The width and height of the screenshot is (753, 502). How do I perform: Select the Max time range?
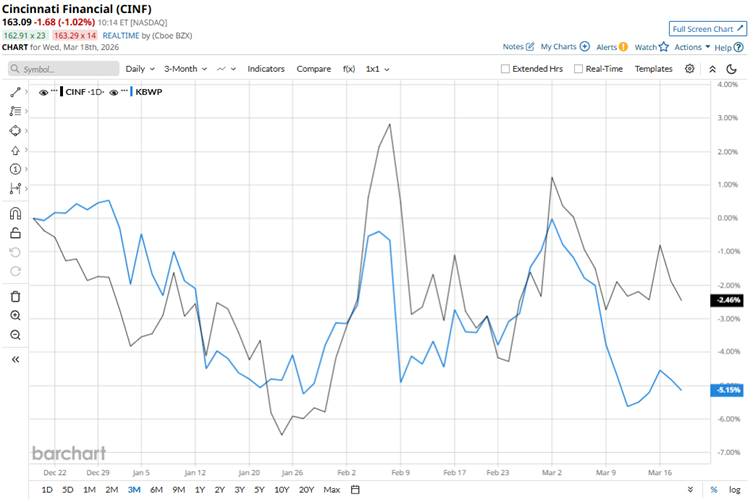[x=332, y=490]
